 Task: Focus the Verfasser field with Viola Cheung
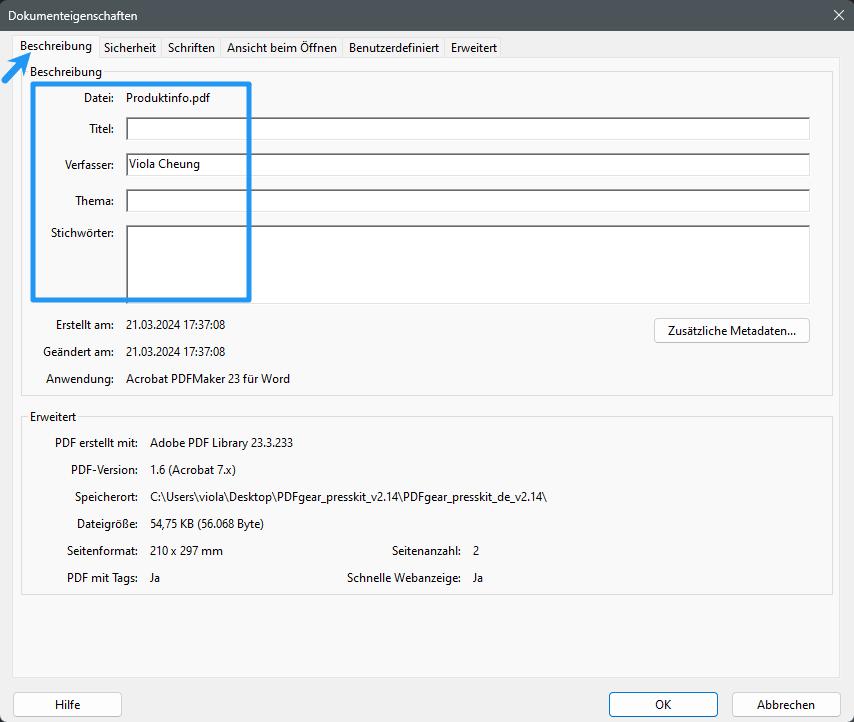[467, 165]
